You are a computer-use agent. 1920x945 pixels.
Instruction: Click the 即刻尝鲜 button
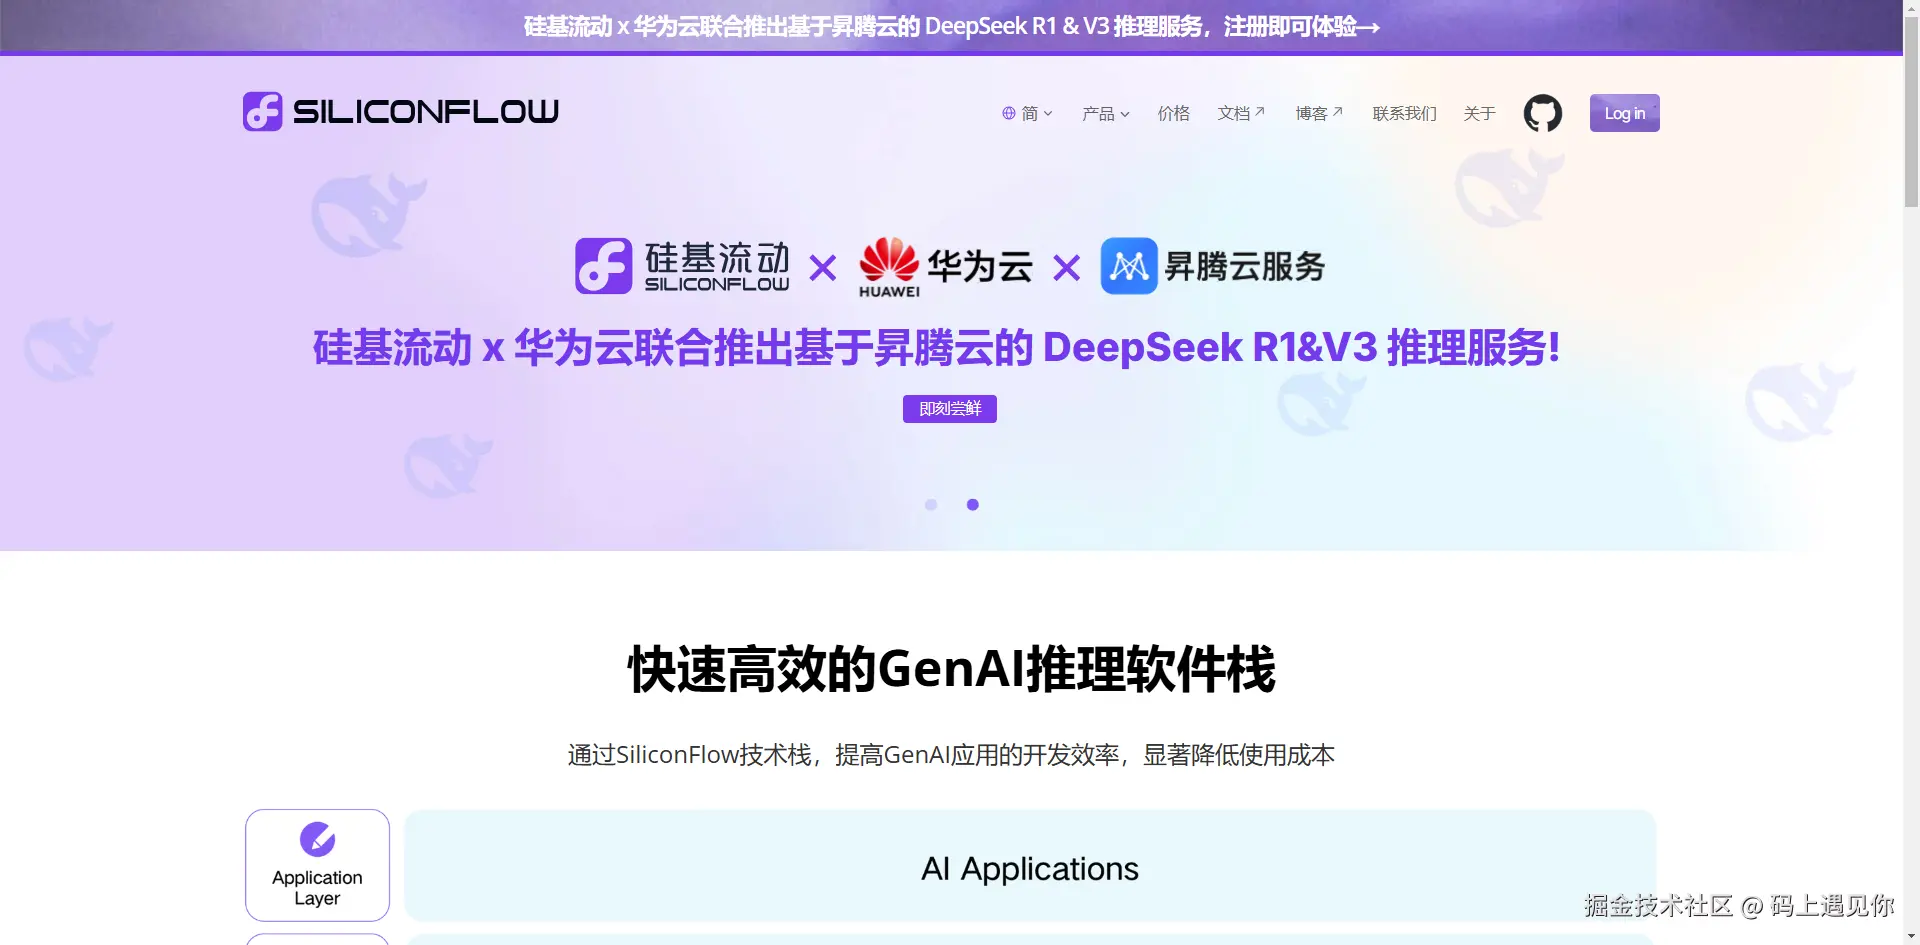pyautogui.click(x=950, y=409)
